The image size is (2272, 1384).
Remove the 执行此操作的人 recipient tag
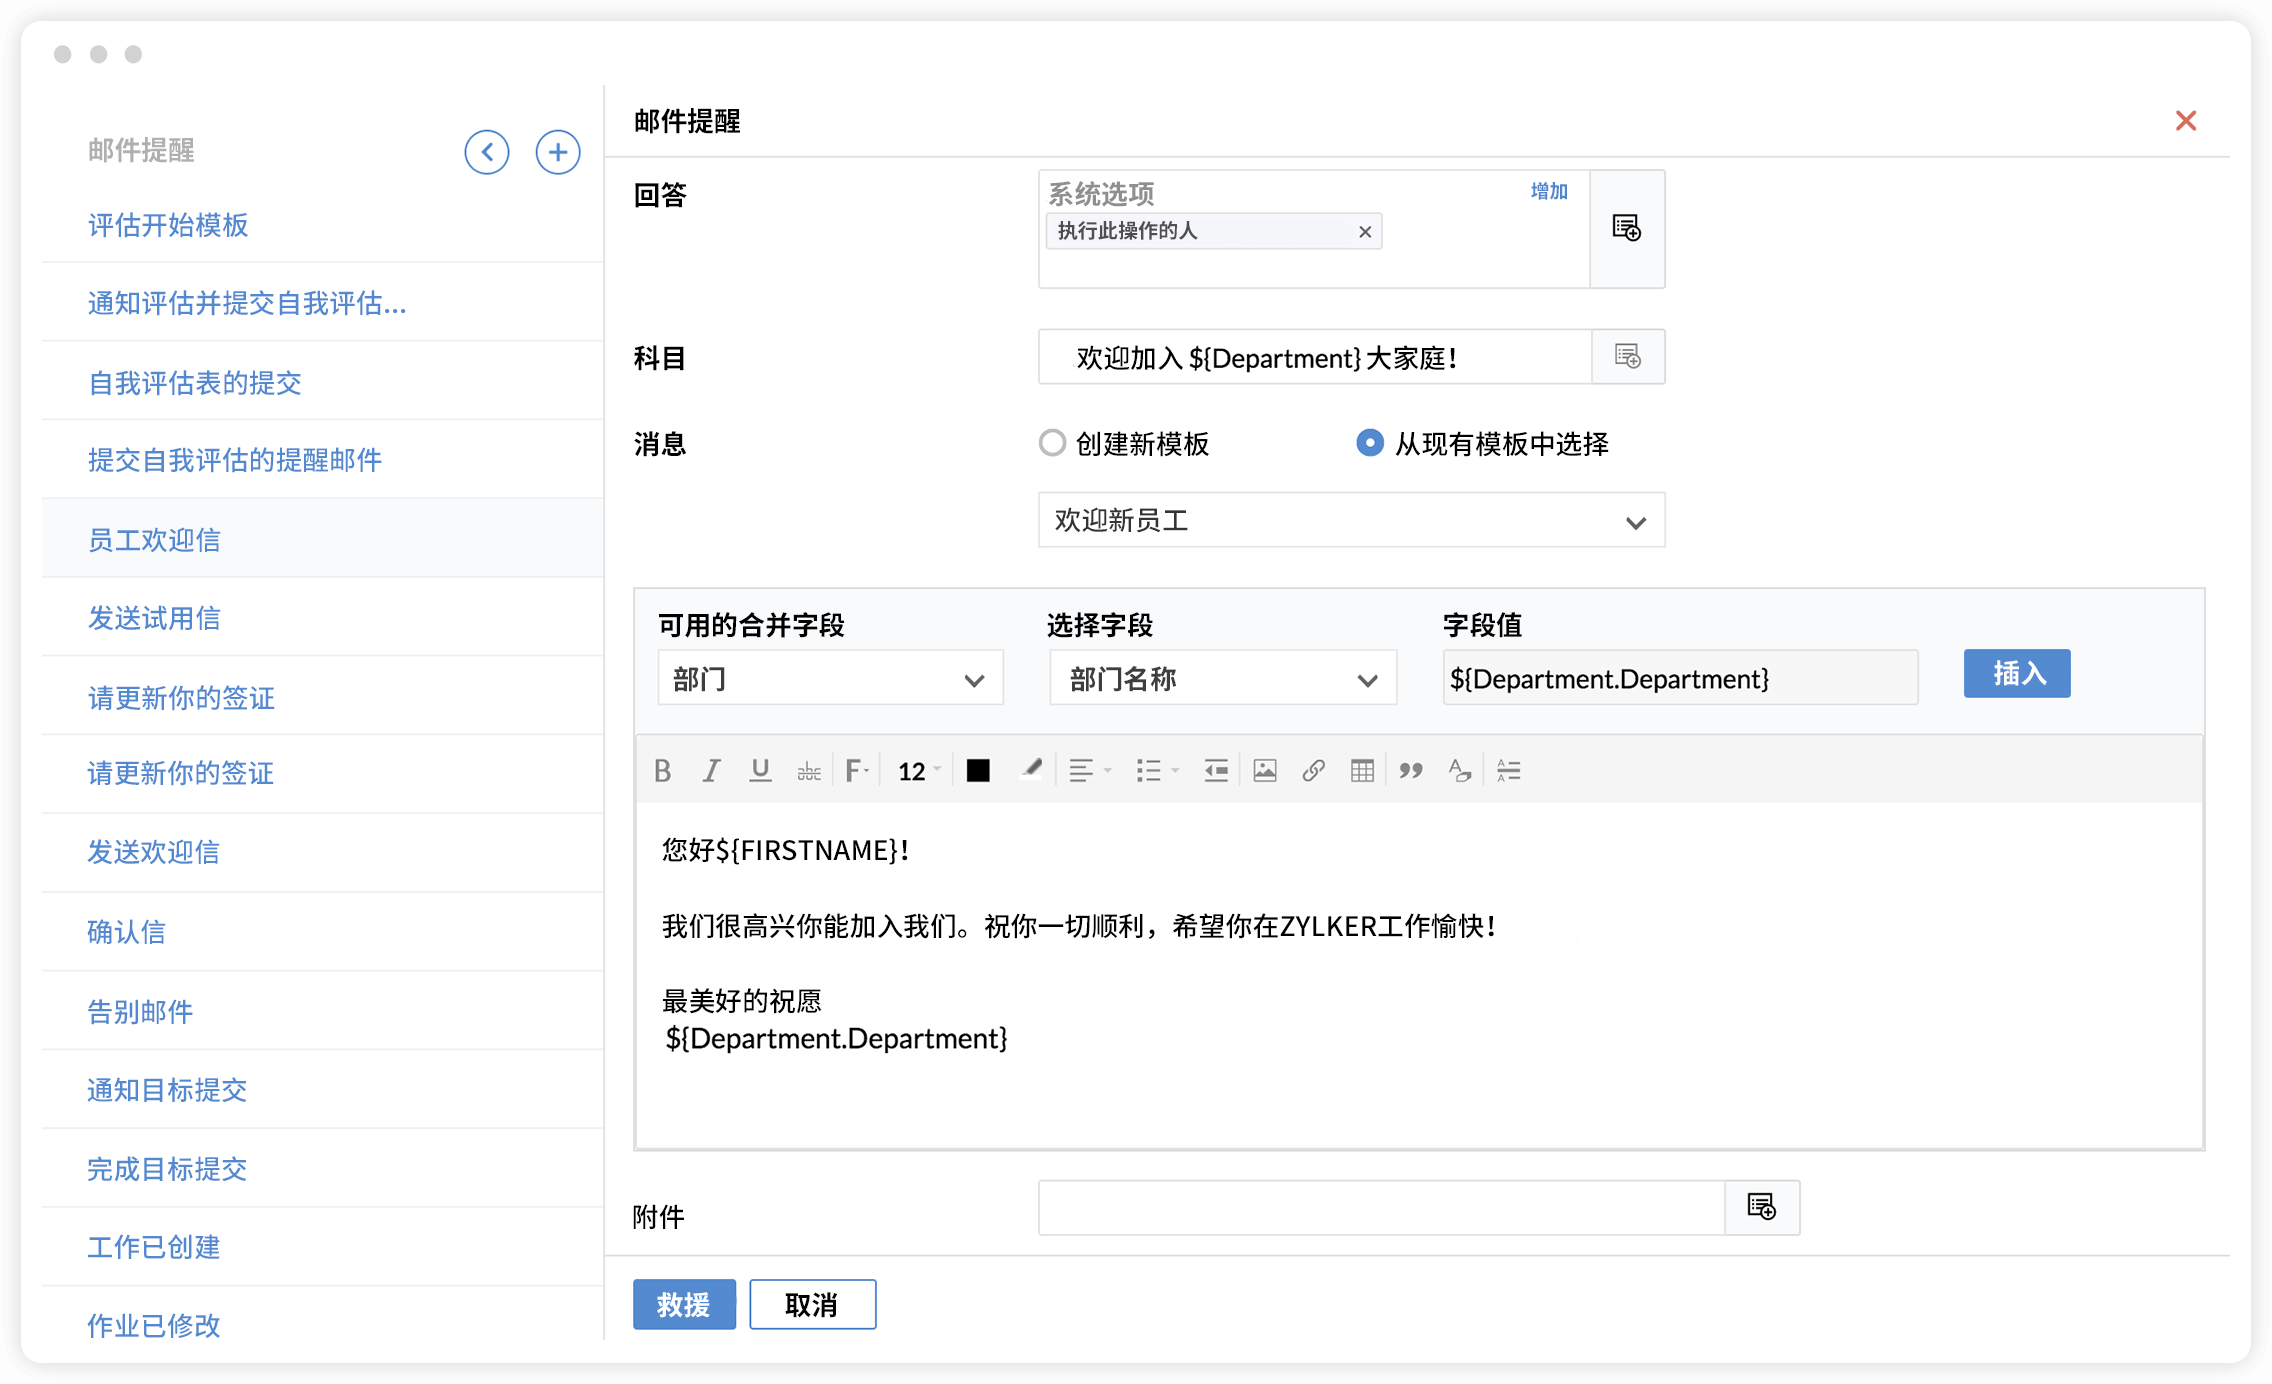tap(1364, 232)
